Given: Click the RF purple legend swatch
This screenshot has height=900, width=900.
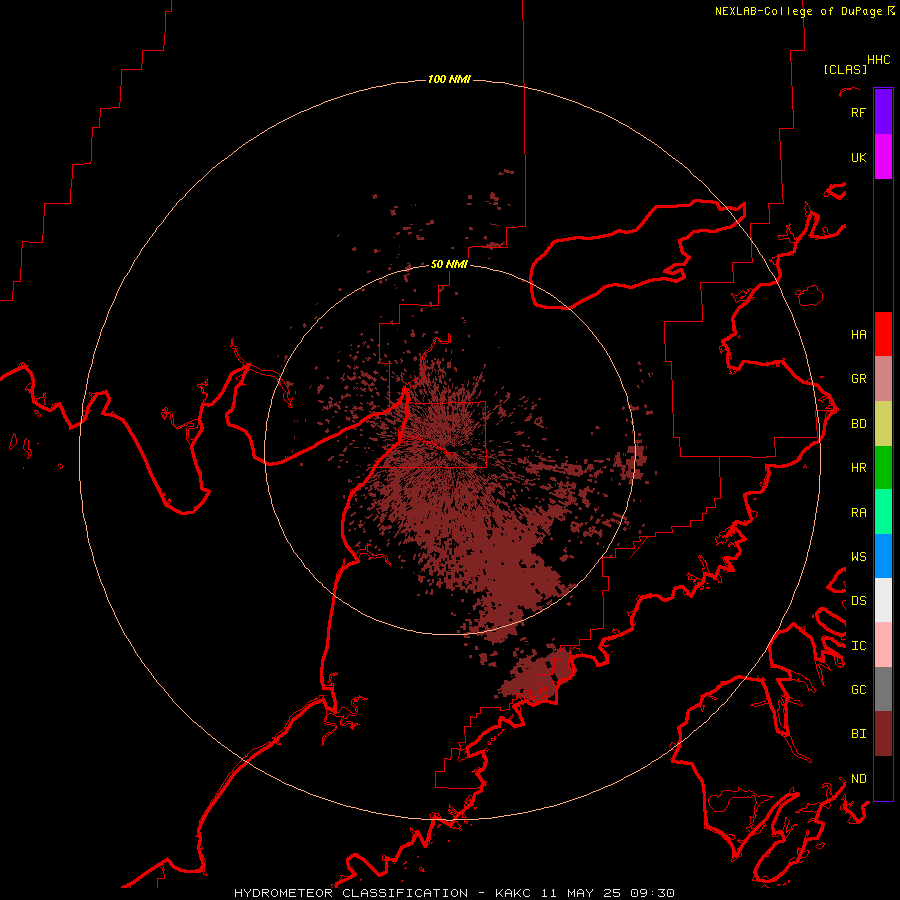Looking at the screenshot, I should coord(883,112).
